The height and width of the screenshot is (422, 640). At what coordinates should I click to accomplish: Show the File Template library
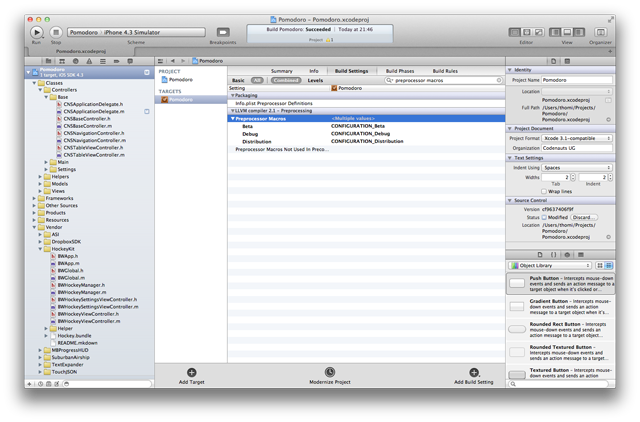pos(540,255)
